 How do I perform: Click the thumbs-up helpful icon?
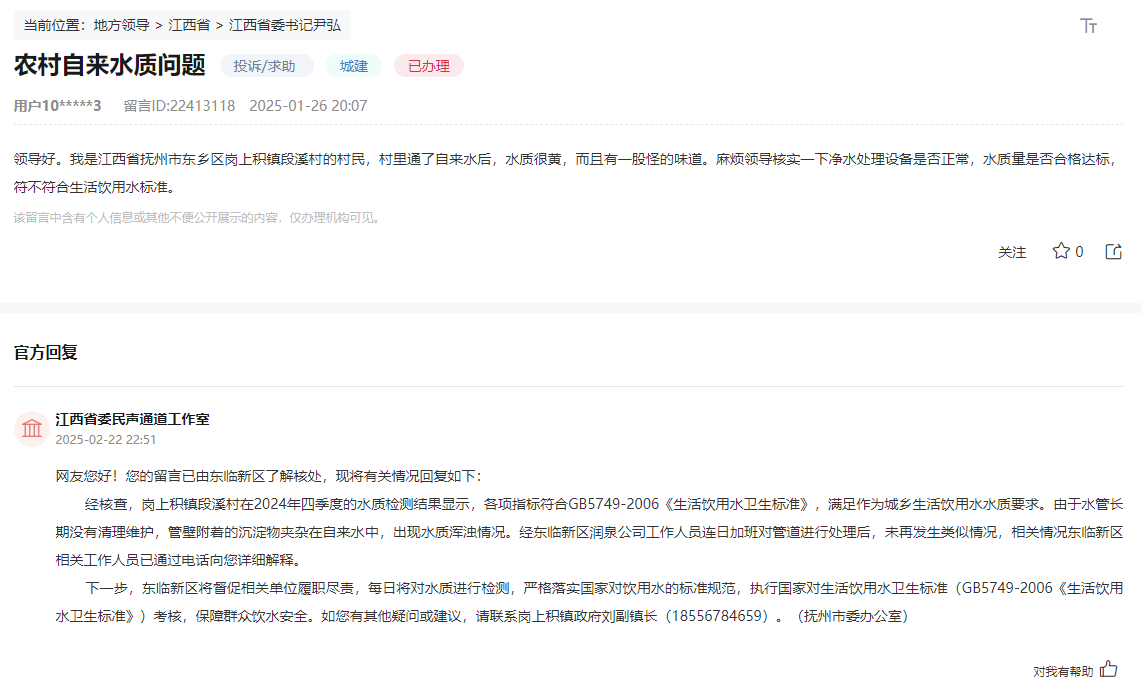[x=1108, y=670]
